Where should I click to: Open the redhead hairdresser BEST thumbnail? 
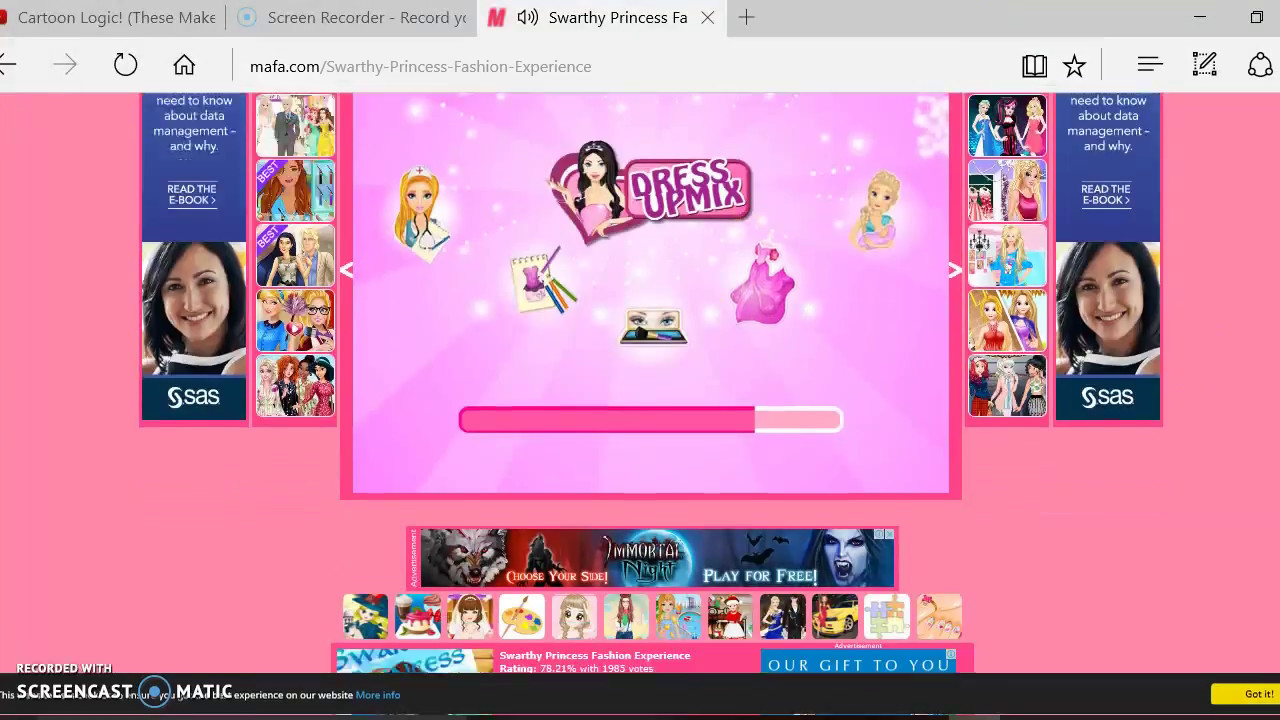pos(295,190)
